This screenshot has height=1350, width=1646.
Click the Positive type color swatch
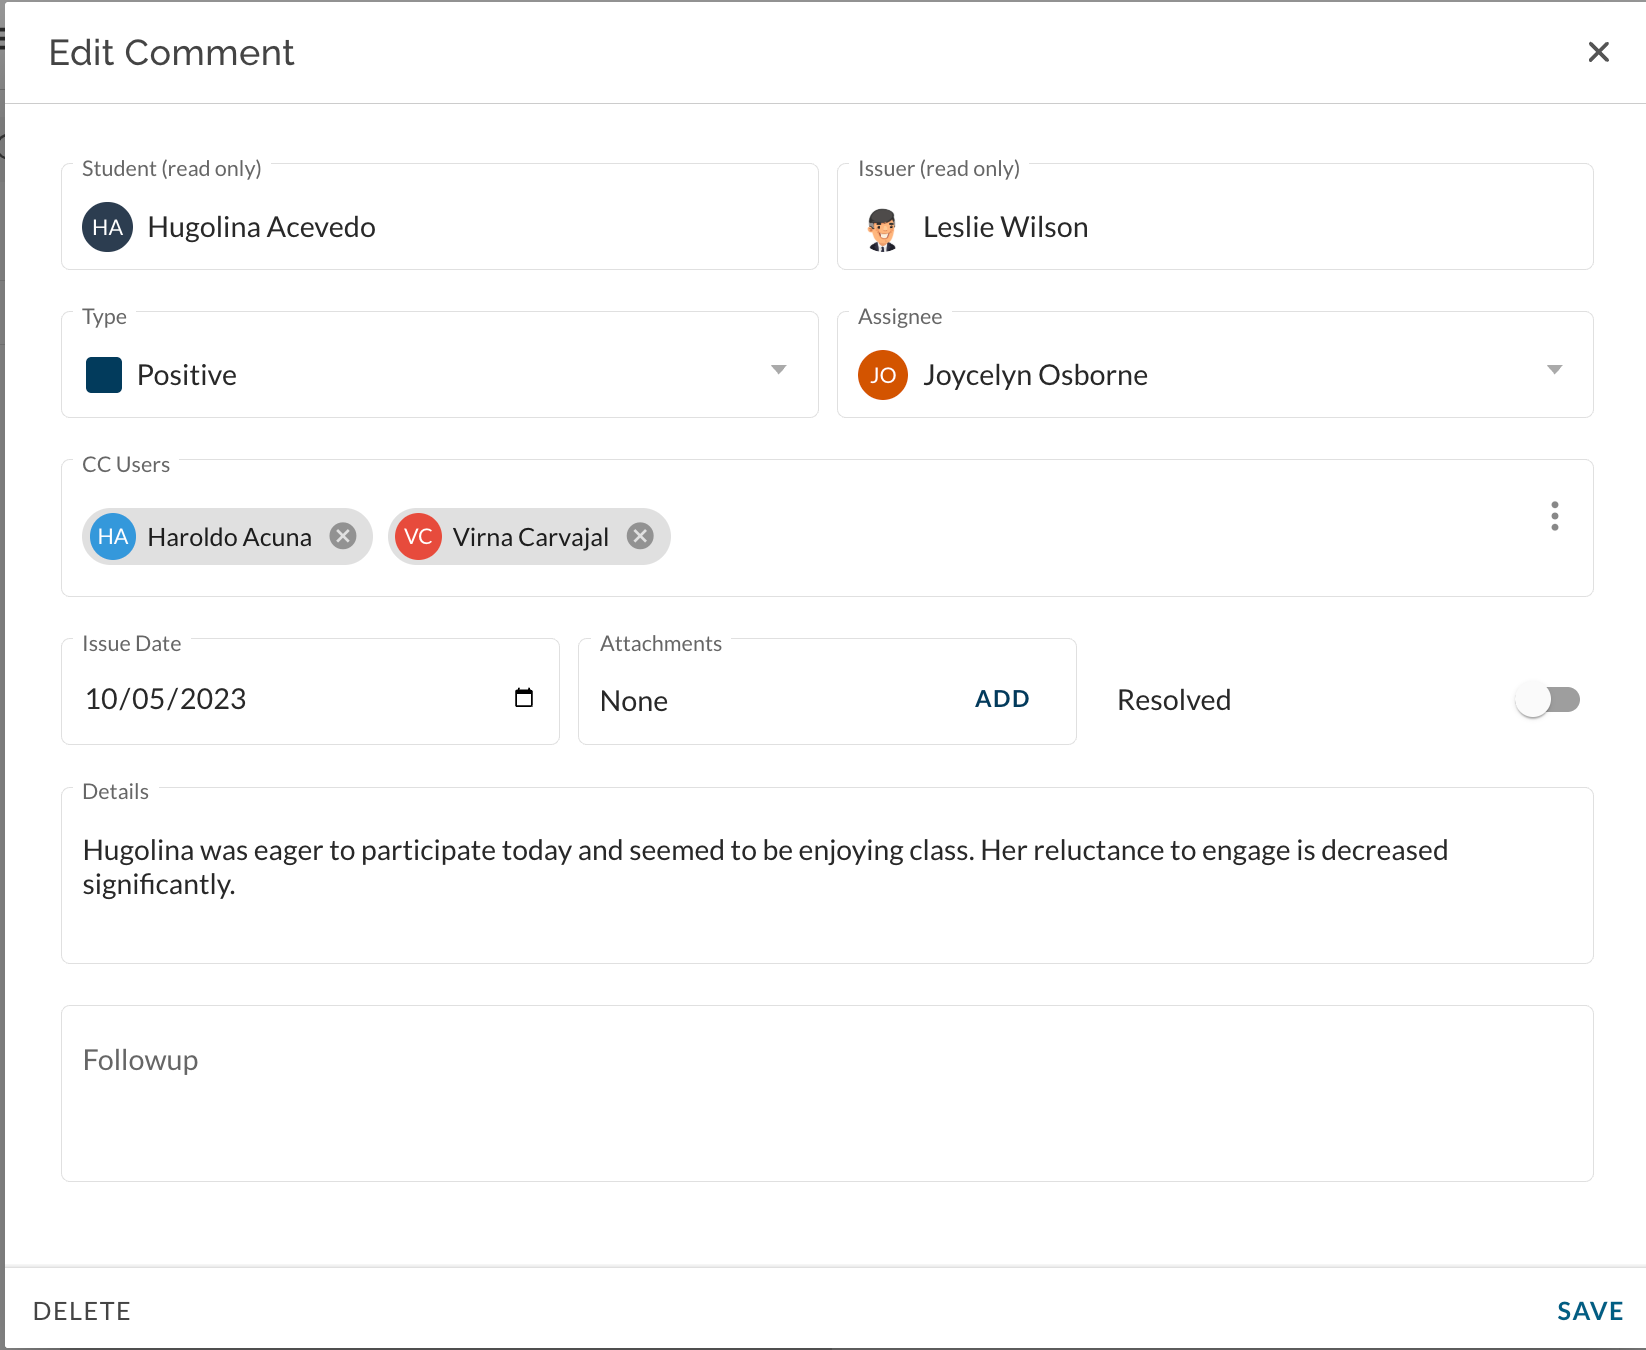[104, 375]
